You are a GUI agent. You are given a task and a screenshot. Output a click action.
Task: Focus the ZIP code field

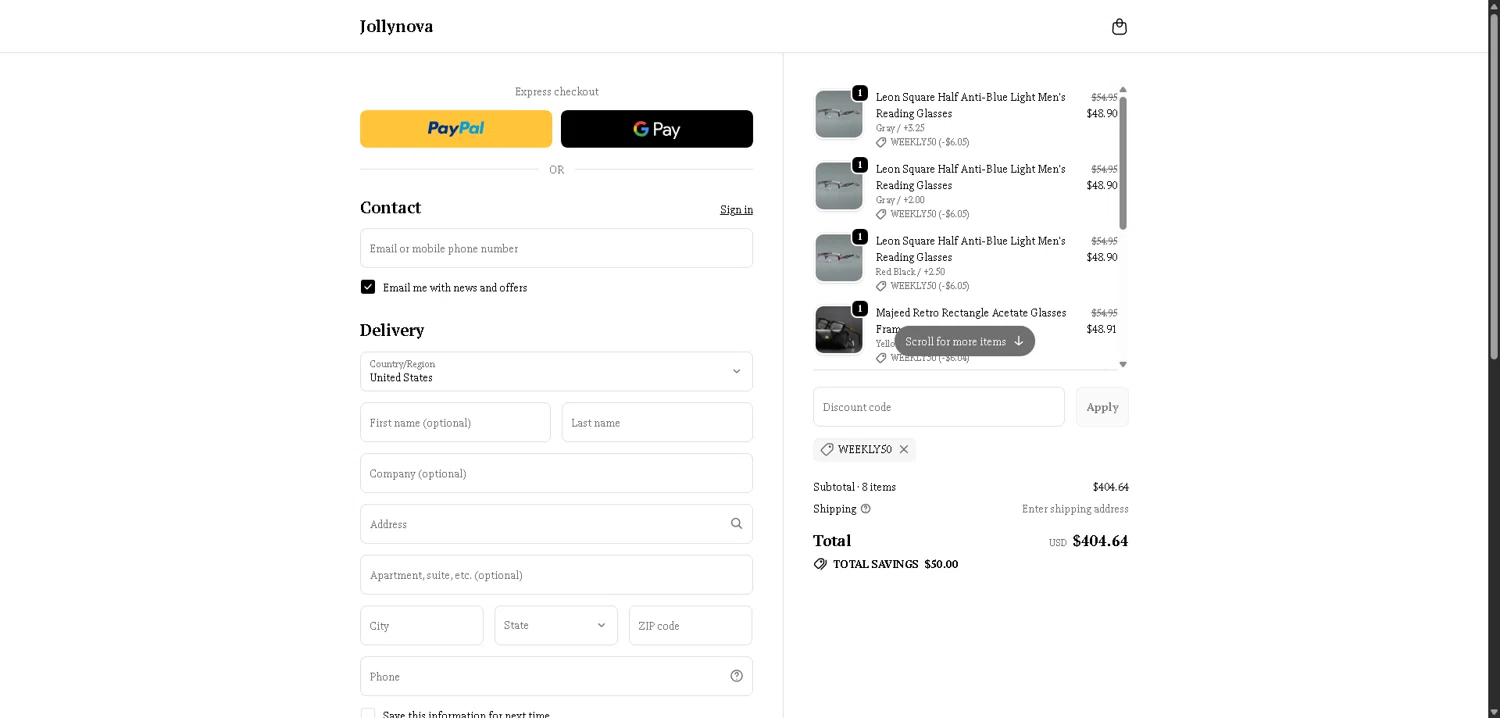(690, 625)
